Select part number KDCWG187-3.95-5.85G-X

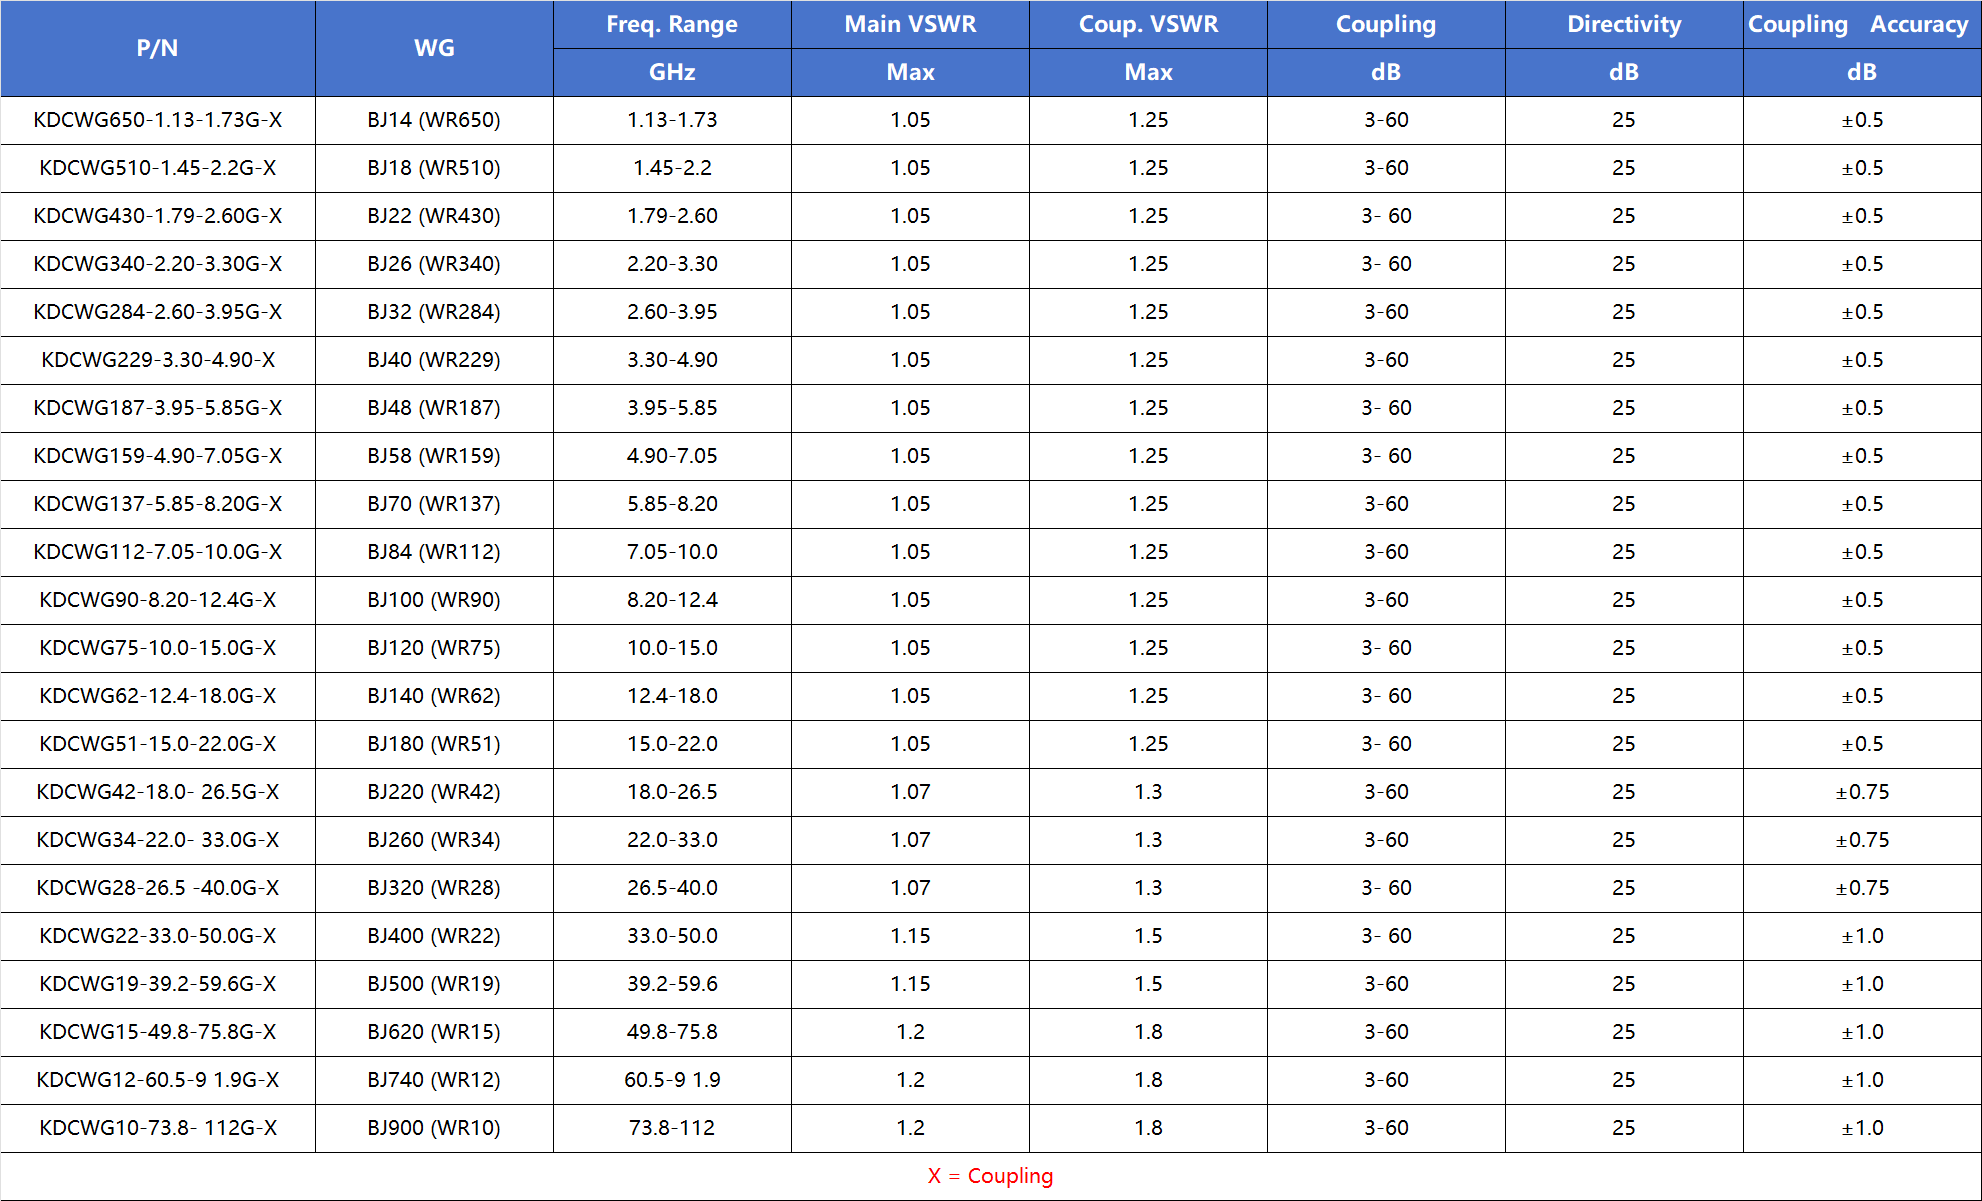click(x=158, y=408)
